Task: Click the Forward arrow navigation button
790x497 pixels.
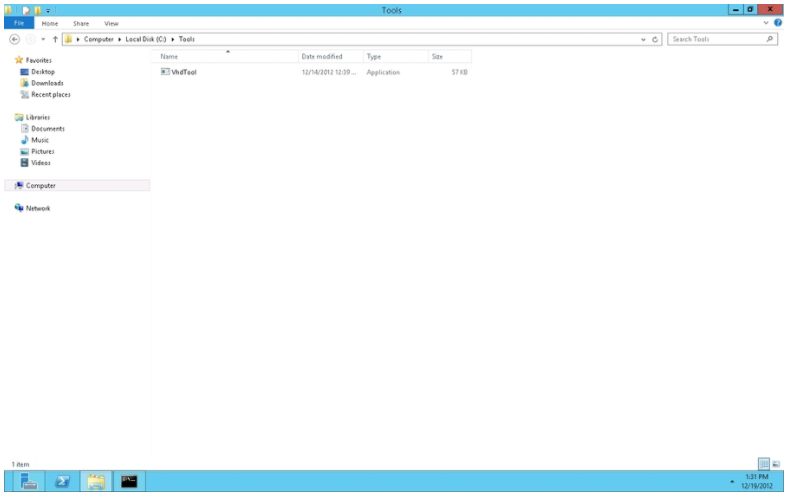Action: point(30,39)
